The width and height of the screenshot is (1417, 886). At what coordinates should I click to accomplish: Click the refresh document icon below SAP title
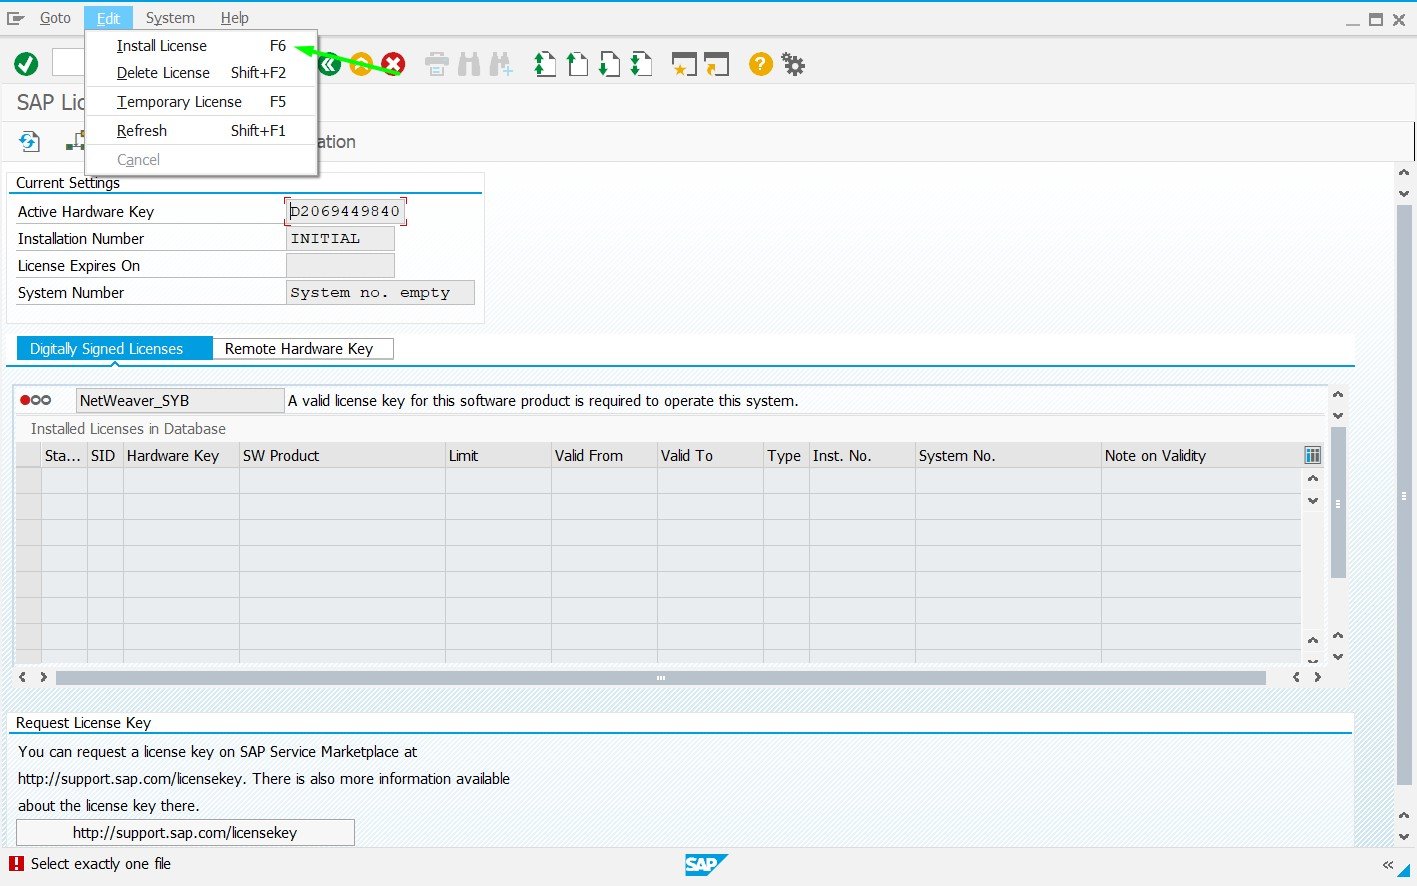pyautogui.click(x=29, y=142)
